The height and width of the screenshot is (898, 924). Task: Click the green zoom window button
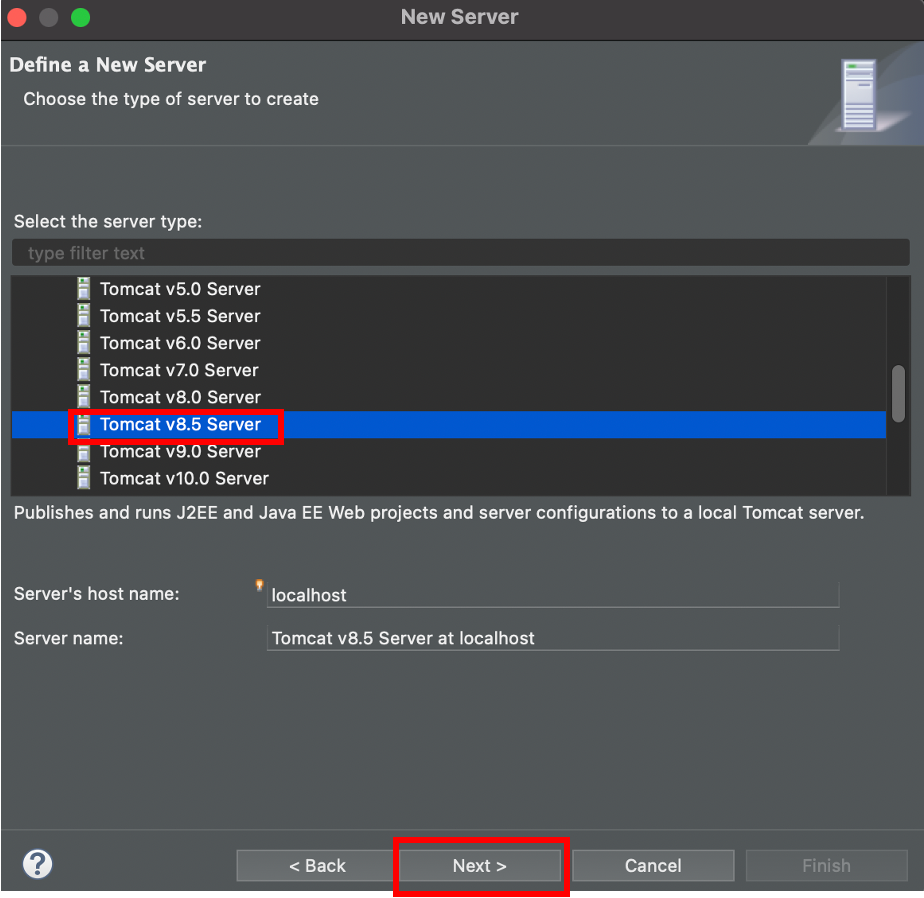tap(81, 17)
